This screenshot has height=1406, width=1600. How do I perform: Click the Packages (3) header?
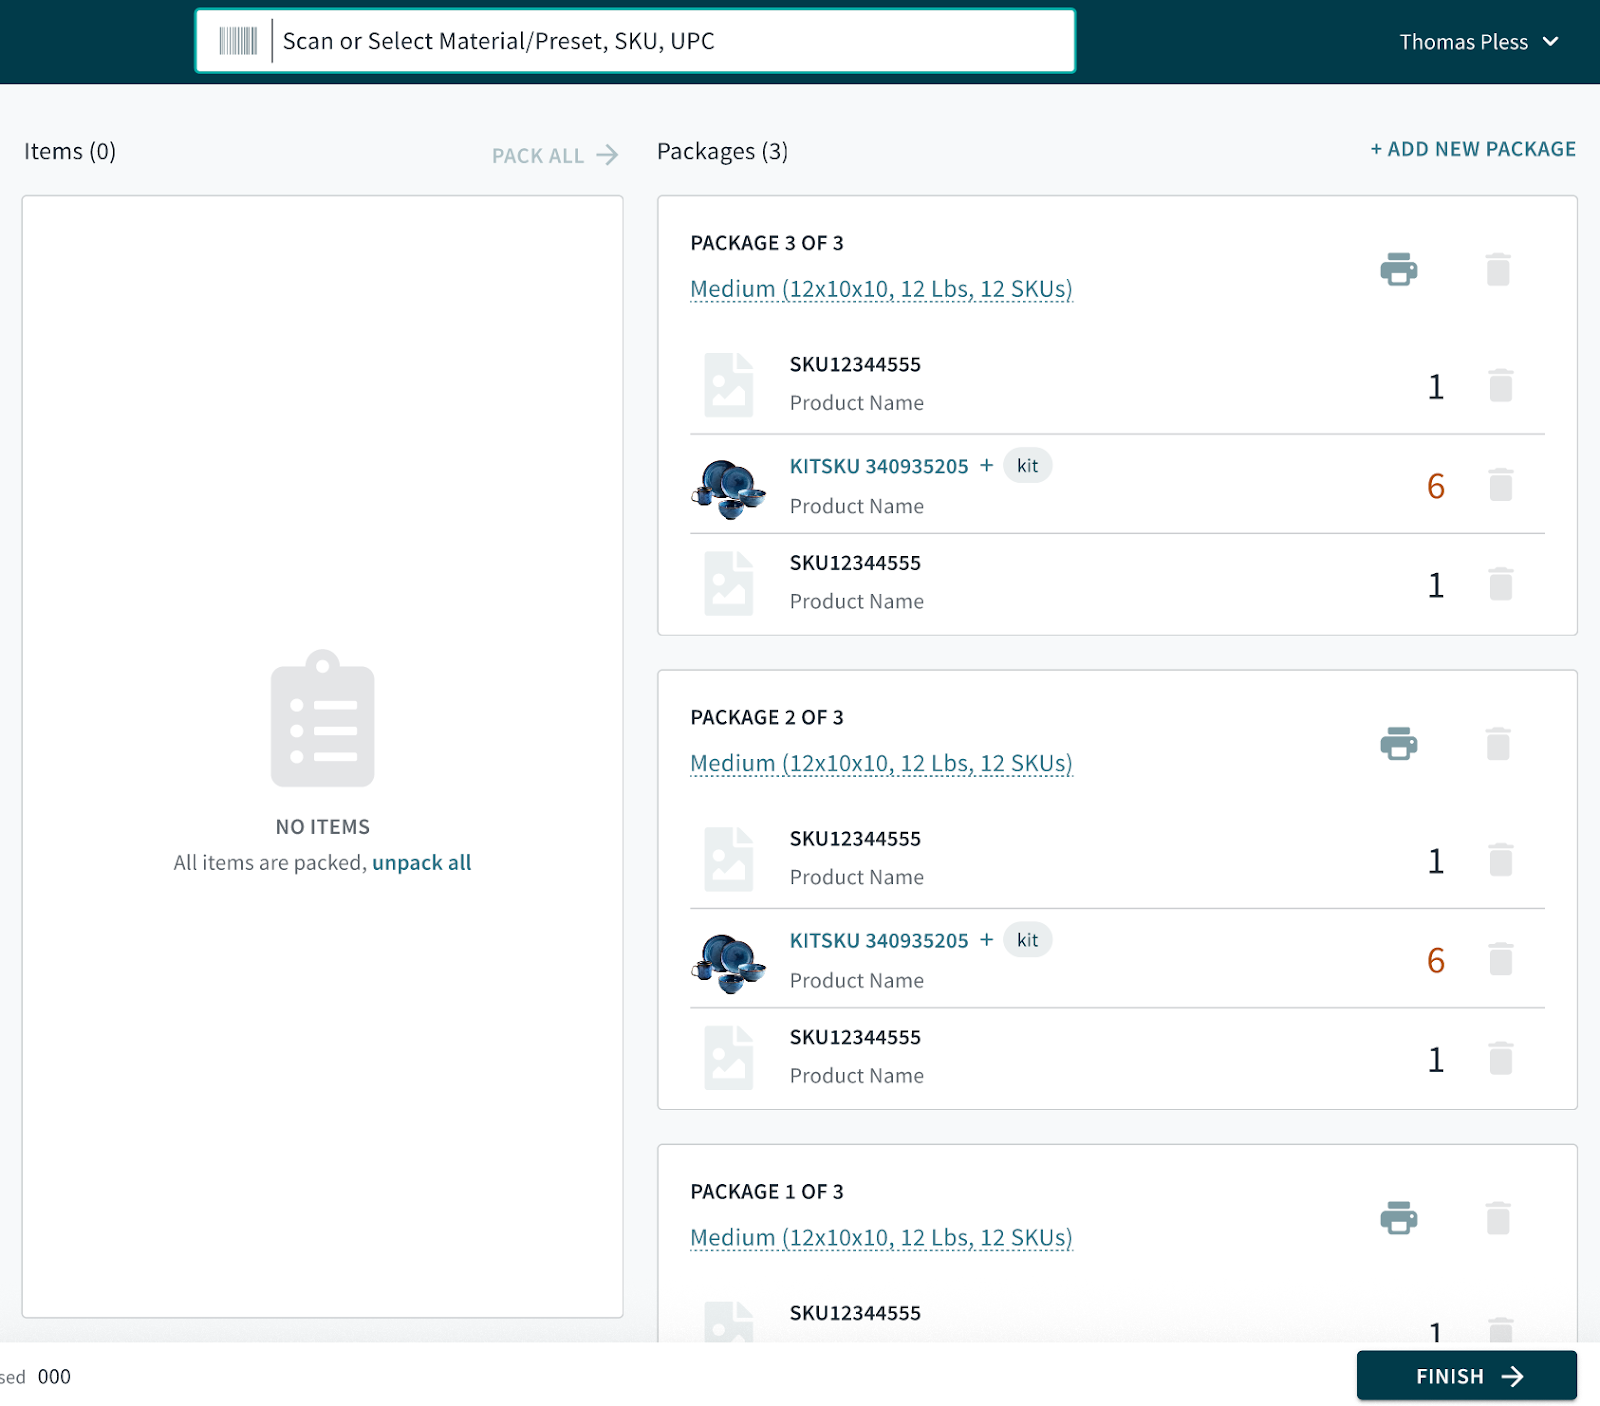[722, 151]
